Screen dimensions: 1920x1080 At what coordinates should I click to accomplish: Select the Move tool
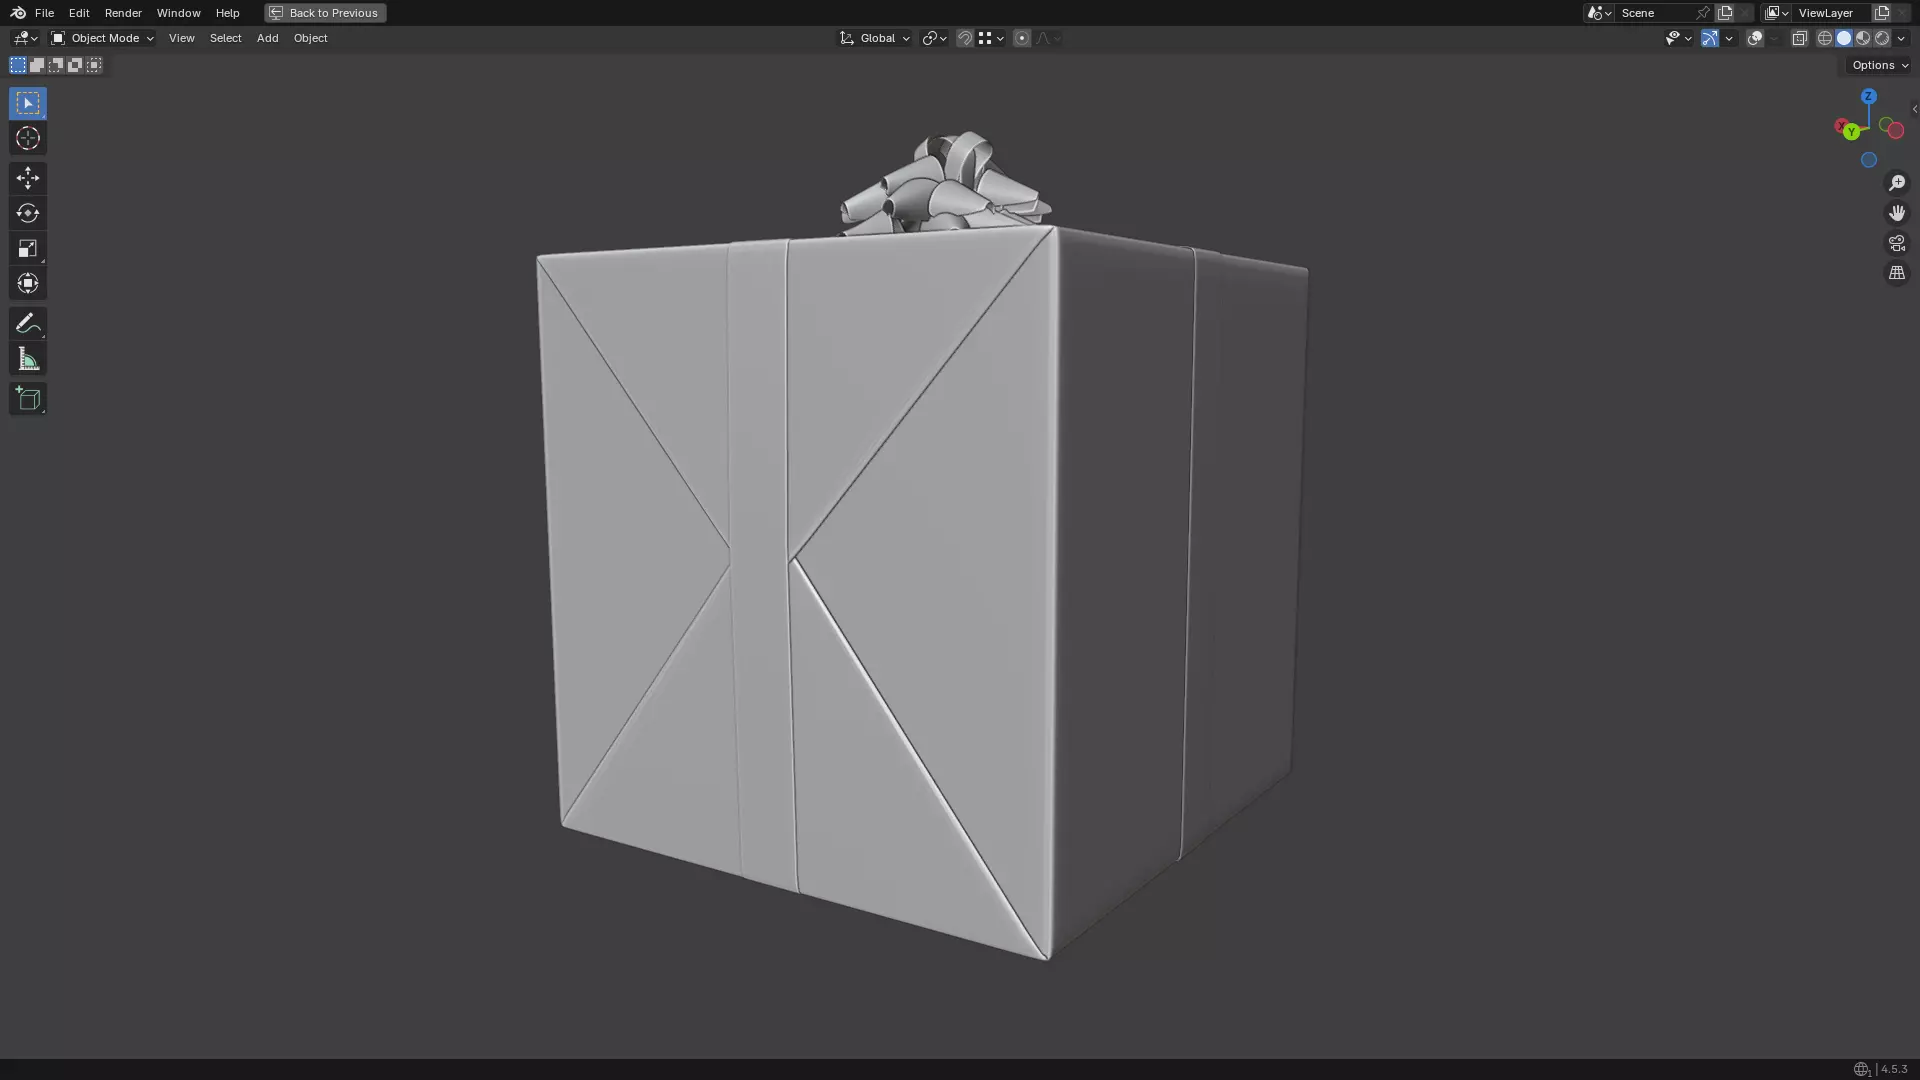click(x=28, y=178)
